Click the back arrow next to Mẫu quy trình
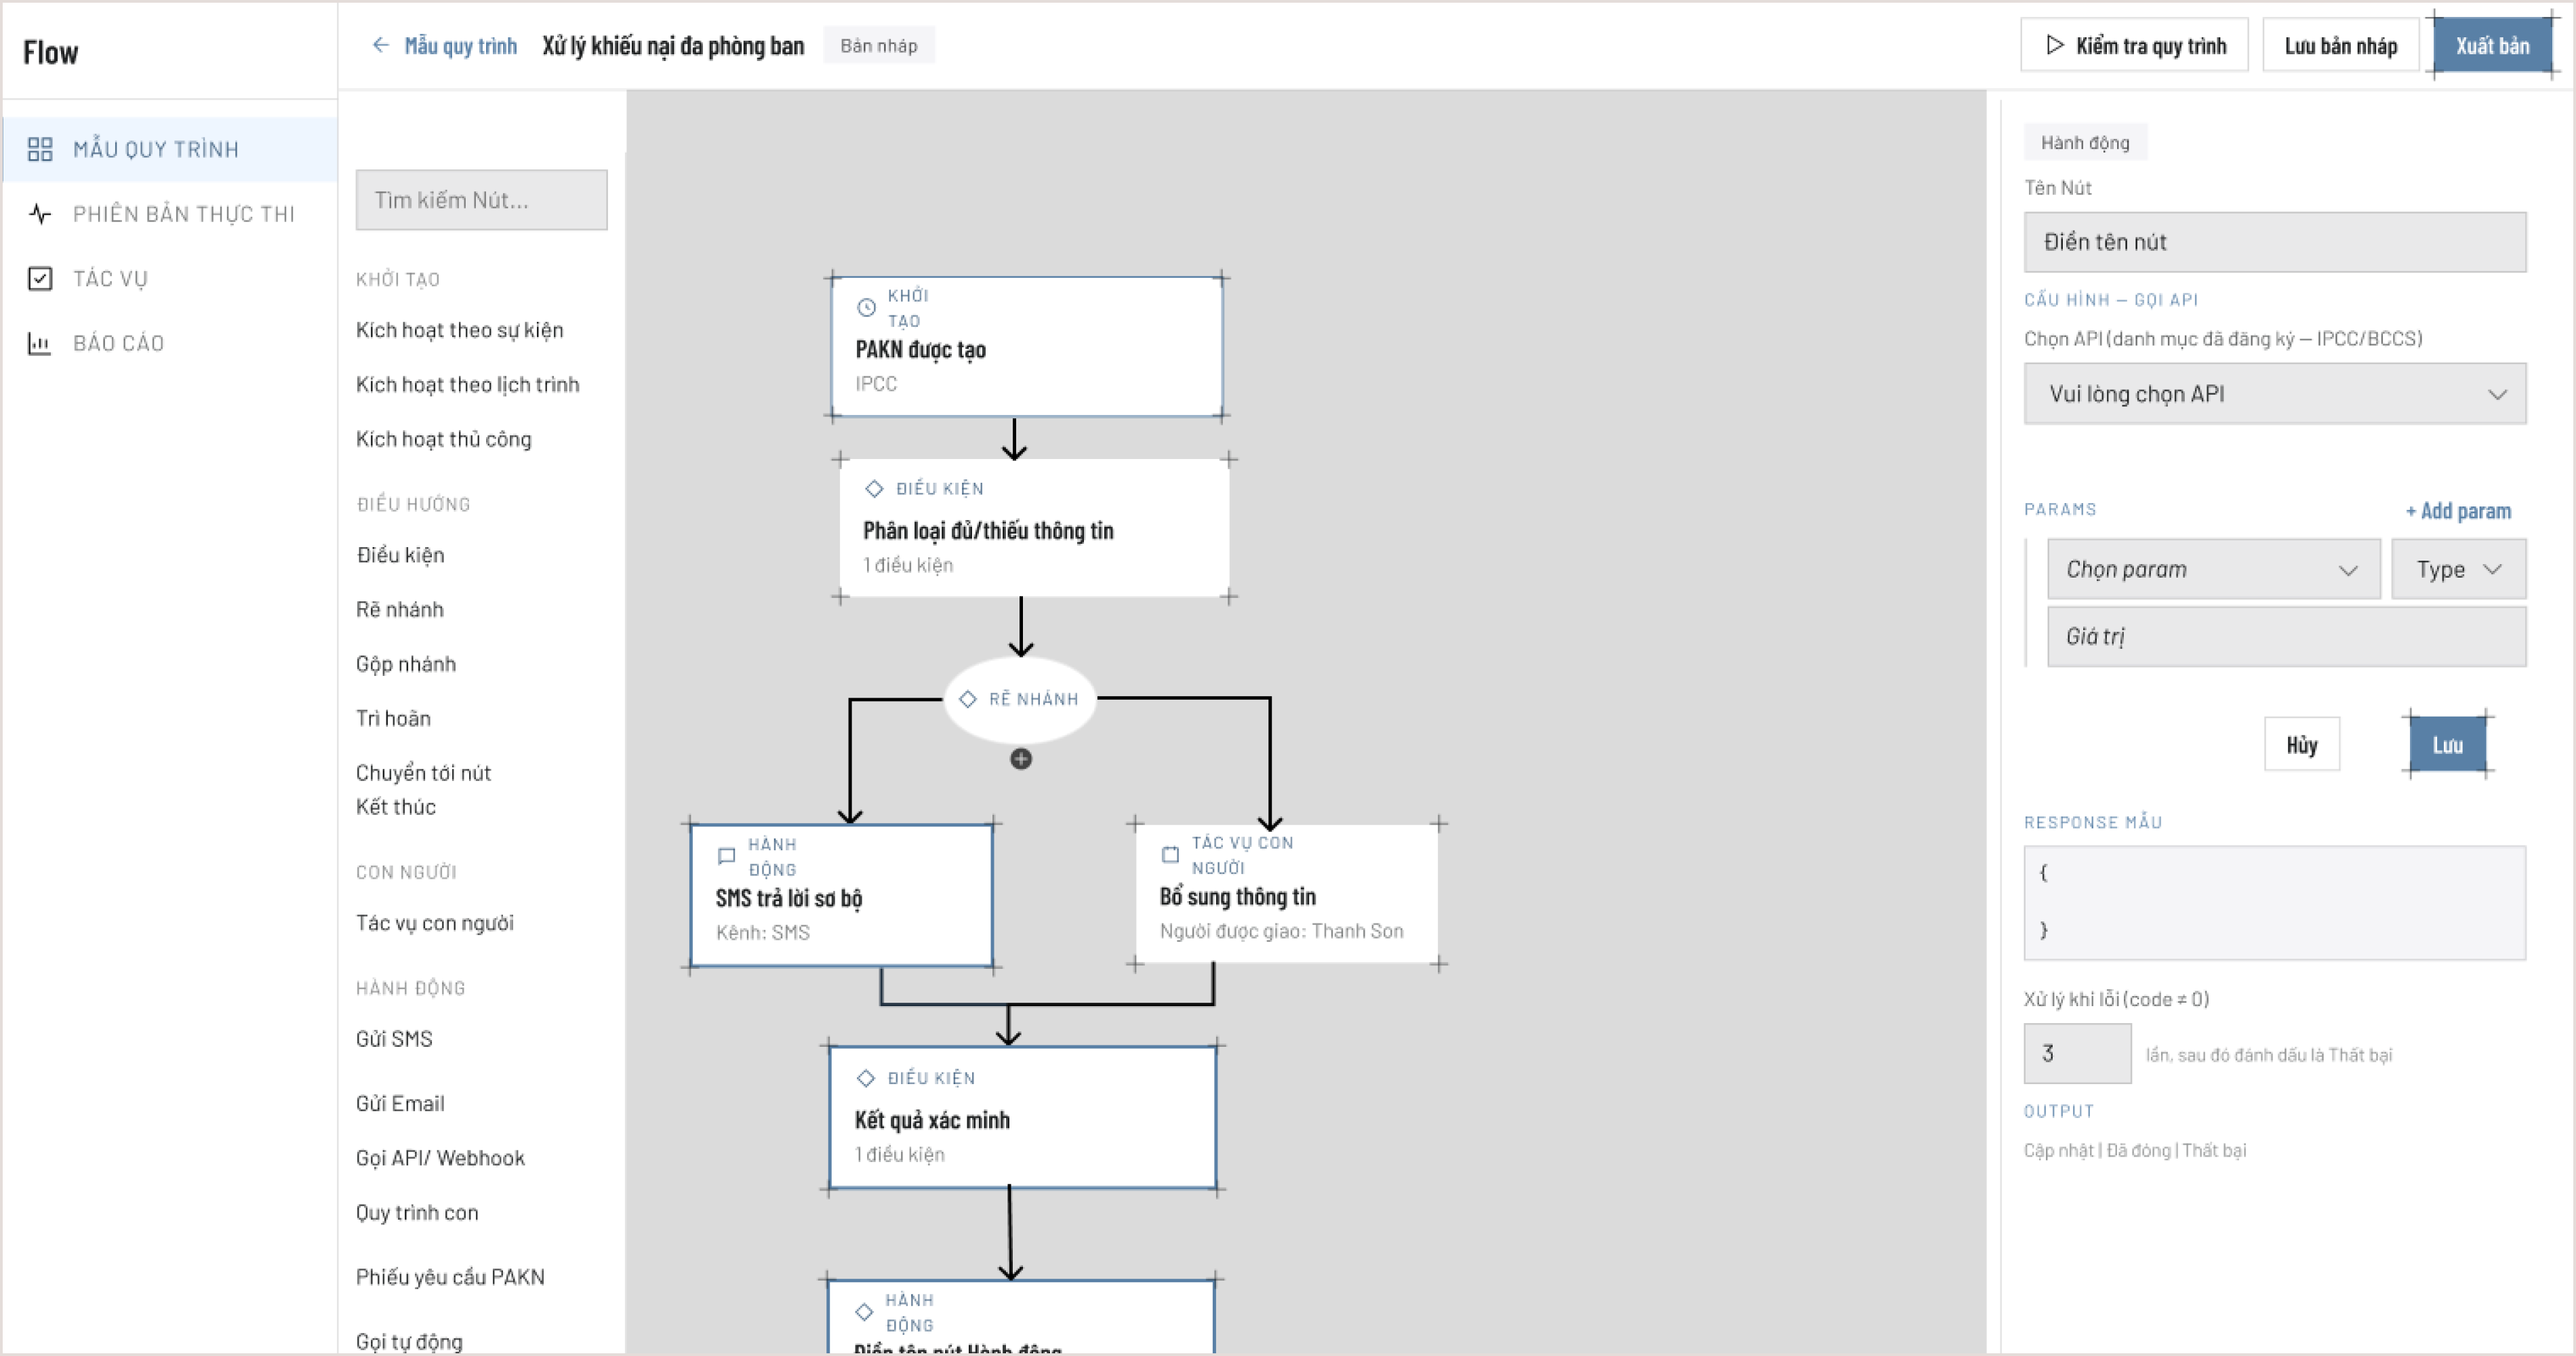Image resolution: width=2576 pixels, height=1356 pixels. [380, 45]
